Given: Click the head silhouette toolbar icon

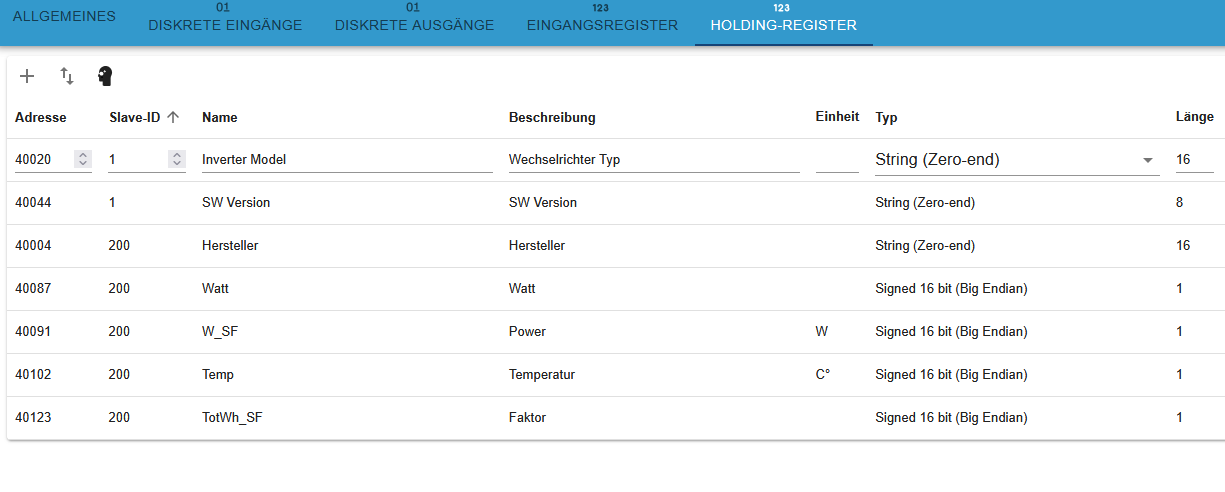Looking at the screenshot, I should [105, 76].
